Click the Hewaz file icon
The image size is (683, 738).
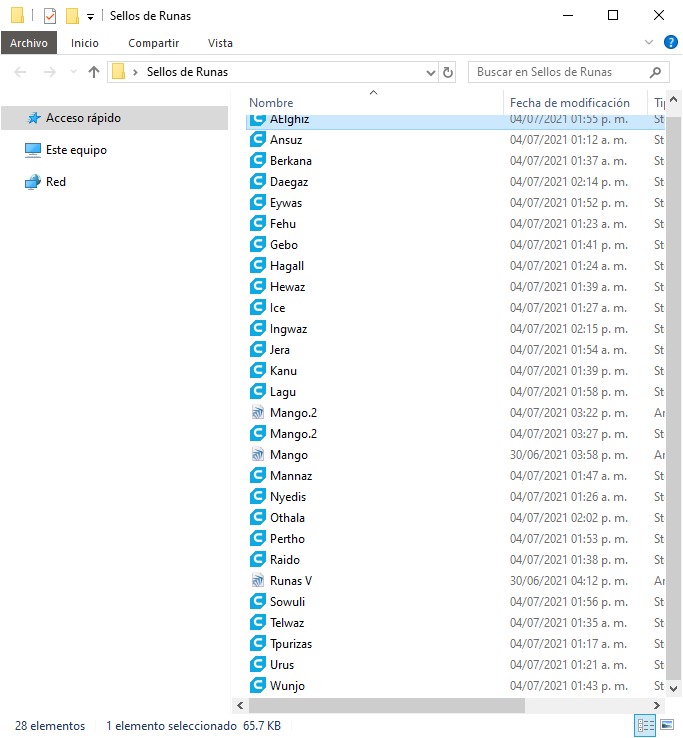coord(257,286)
